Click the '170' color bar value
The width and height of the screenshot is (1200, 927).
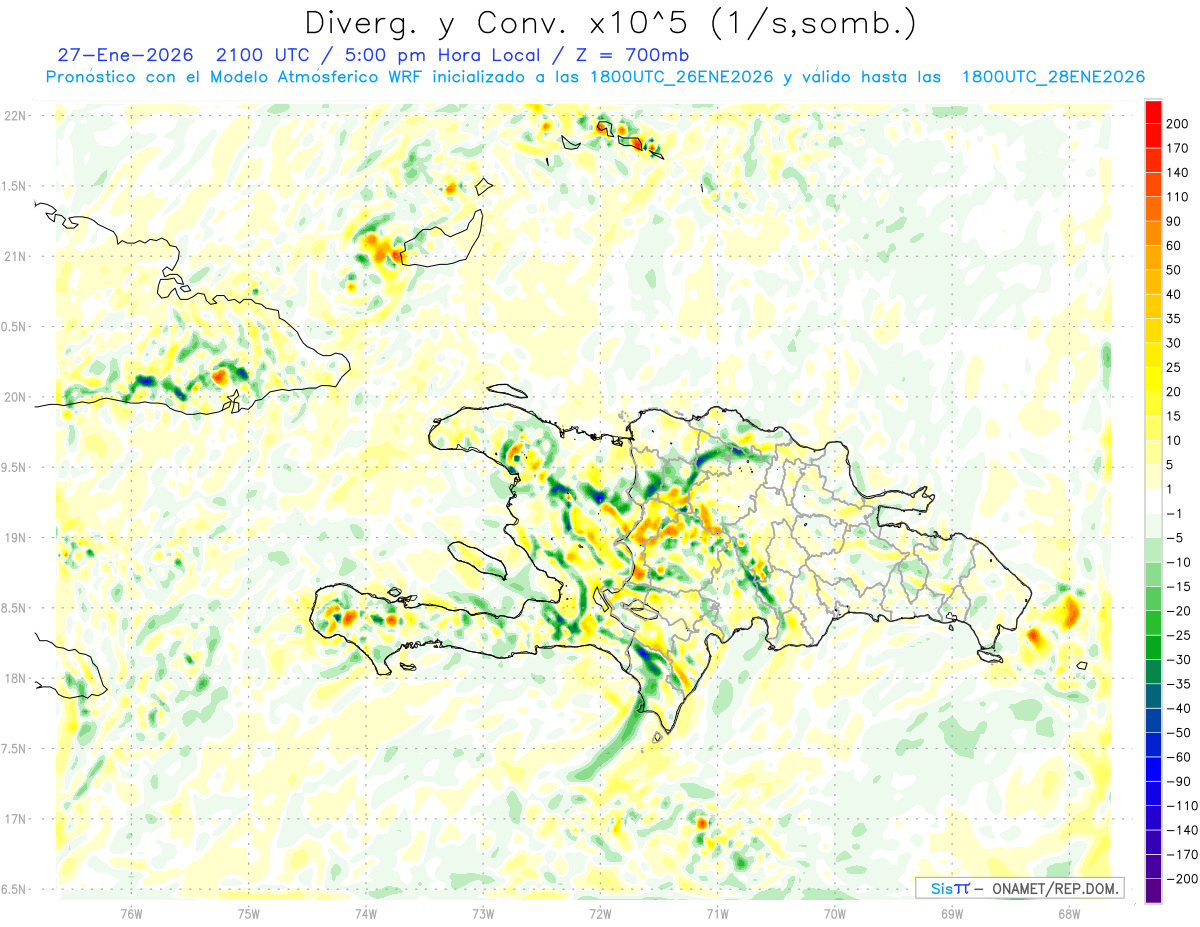(1178, 148)
